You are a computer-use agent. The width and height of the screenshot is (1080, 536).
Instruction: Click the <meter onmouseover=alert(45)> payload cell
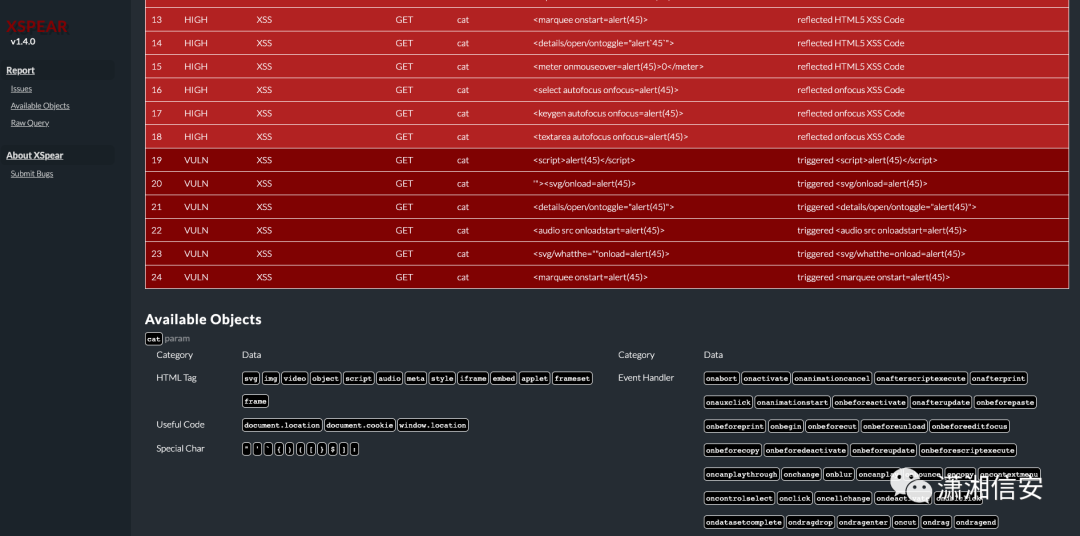pyautogui.click(x=618, y=66)
